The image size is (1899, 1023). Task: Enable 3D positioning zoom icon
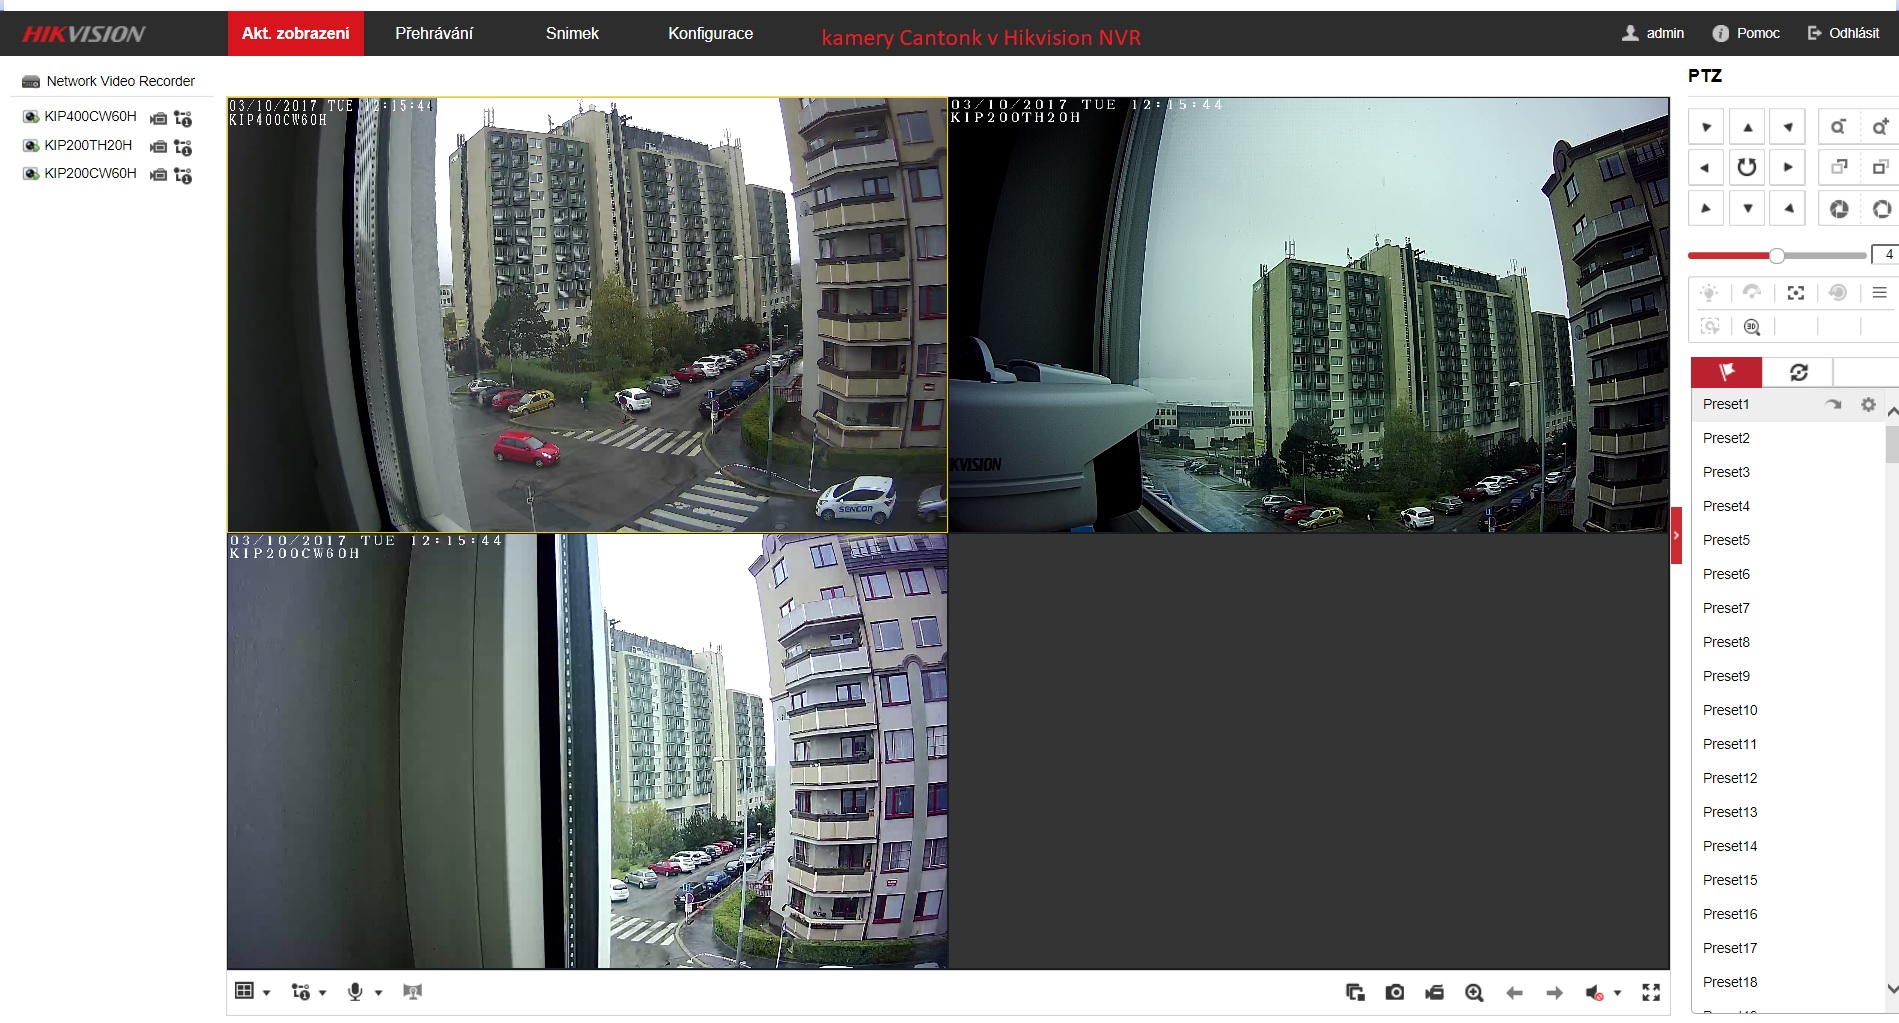tap(1752, 327)
